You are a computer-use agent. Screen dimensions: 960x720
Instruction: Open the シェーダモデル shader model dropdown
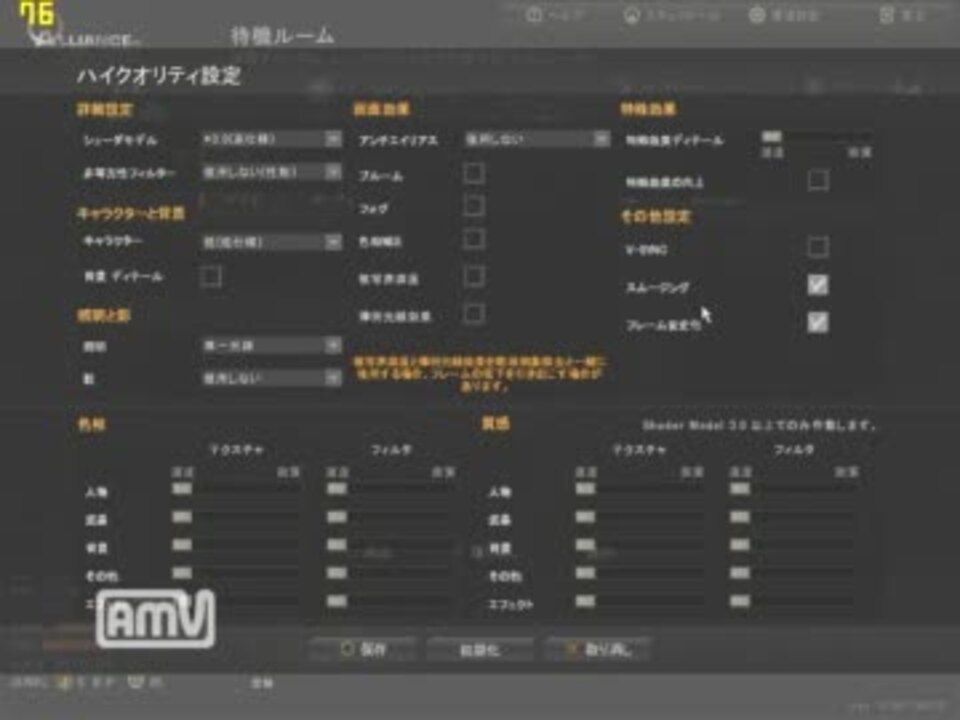271,139
